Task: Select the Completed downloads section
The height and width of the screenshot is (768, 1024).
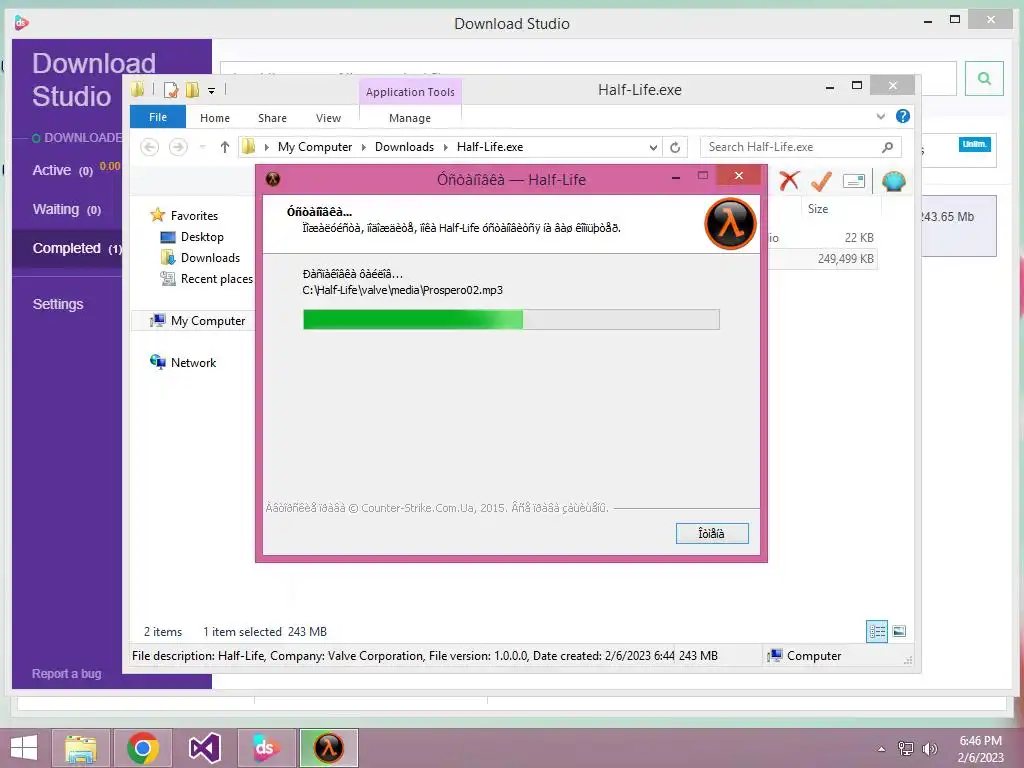Action: (67, 248)
